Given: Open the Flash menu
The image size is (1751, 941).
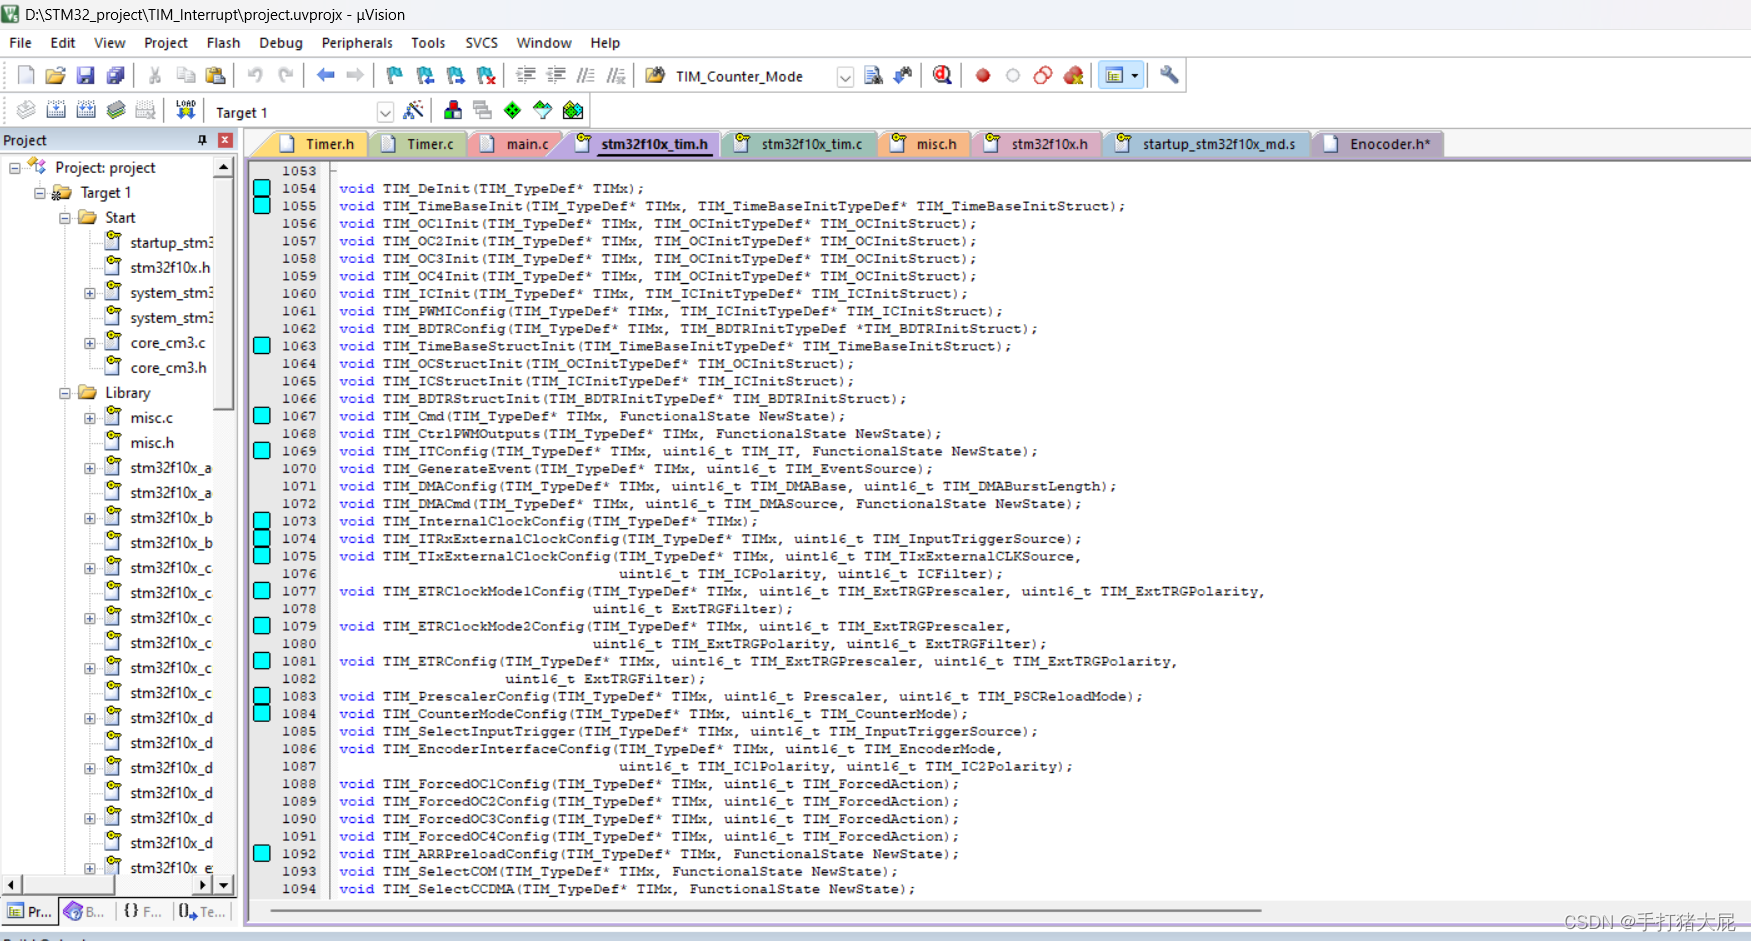Looking at the screenshot, I should coord(223,43).
